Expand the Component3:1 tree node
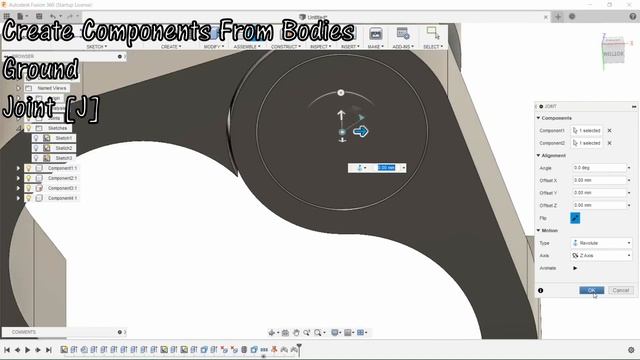Viewport: 640px width, 360px height. tap(18, 188)
